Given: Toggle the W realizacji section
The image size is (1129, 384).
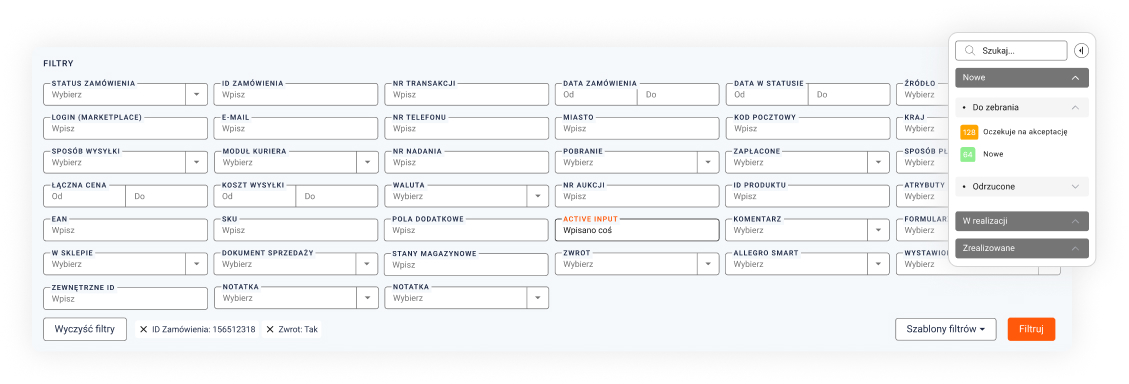Looking at the screenshot, I should click(x=1022, y=221).
